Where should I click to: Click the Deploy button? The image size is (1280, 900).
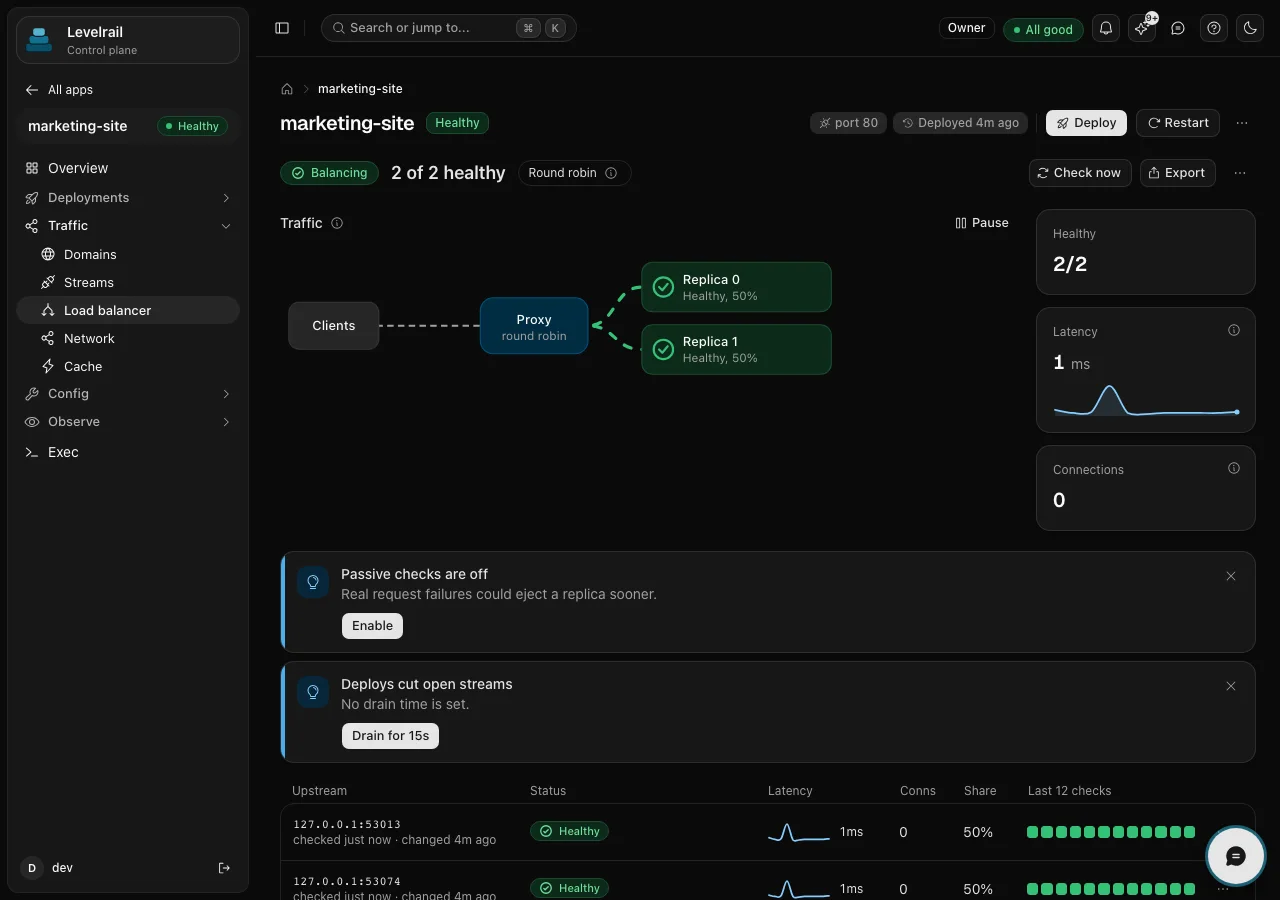(1086, 123)
